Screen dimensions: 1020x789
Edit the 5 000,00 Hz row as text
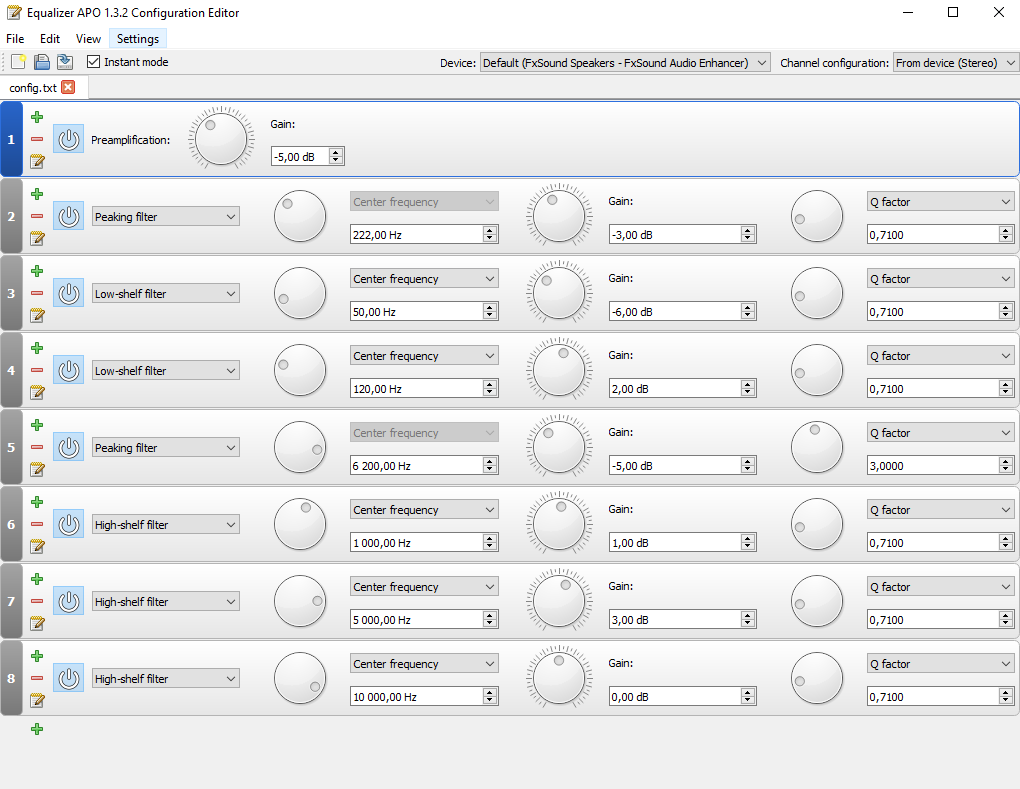[x=37, y=623]
